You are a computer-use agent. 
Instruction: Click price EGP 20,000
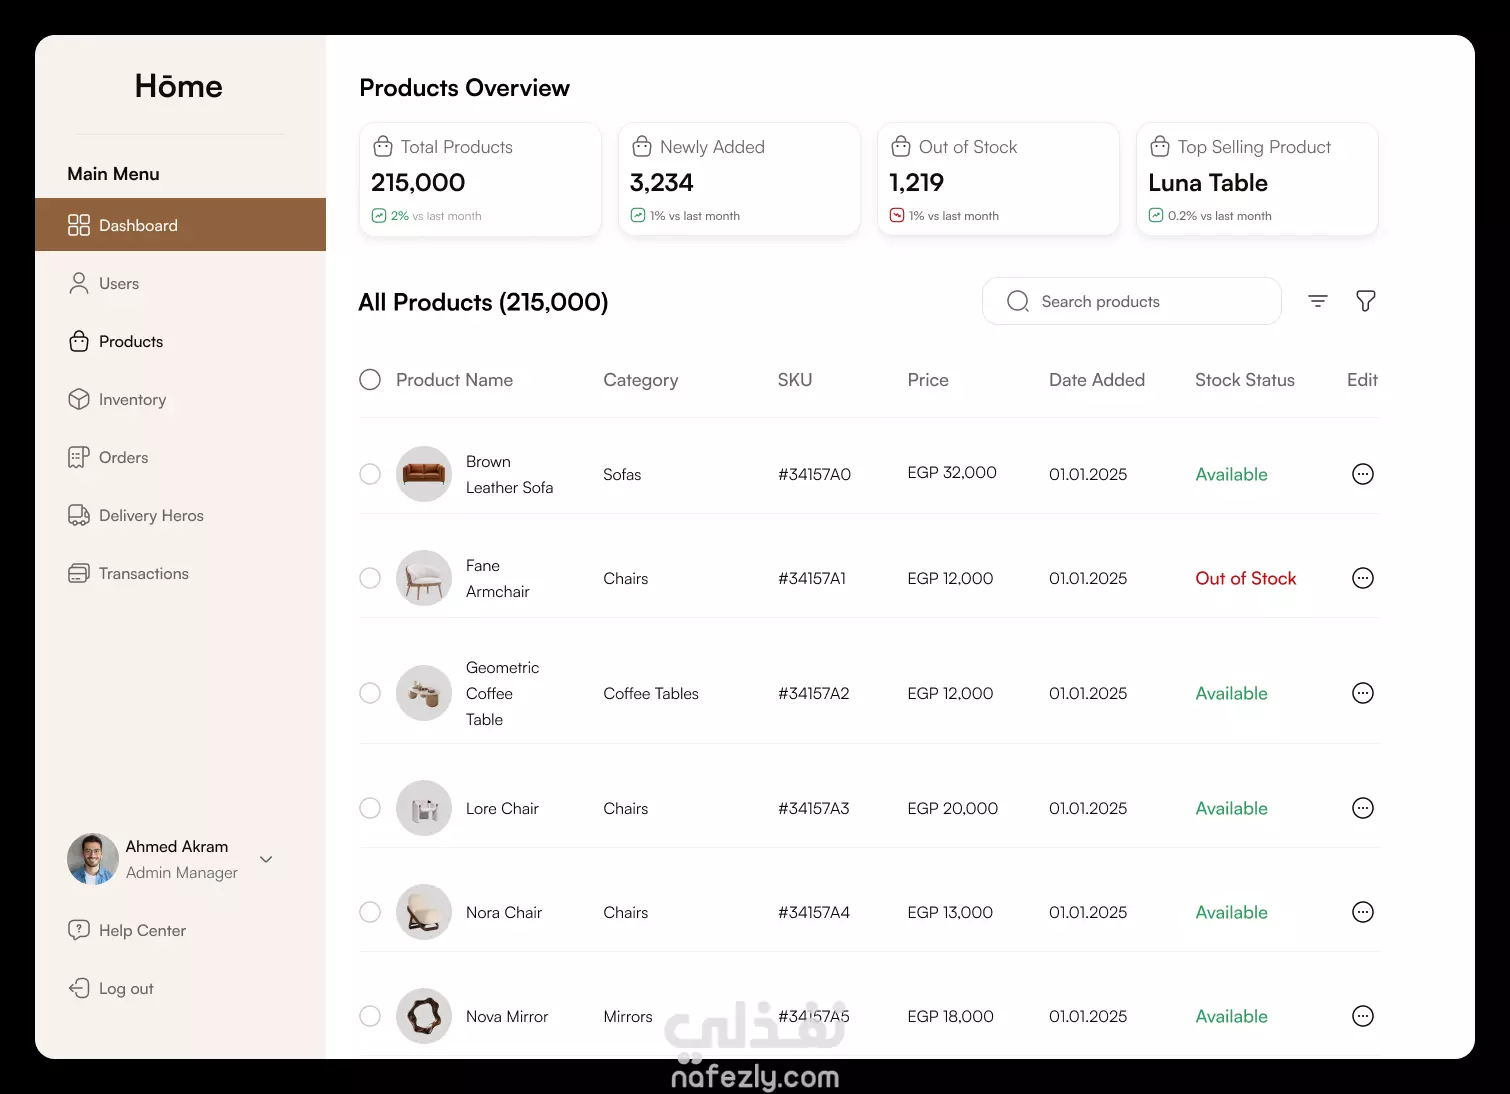tap(952, 808)
